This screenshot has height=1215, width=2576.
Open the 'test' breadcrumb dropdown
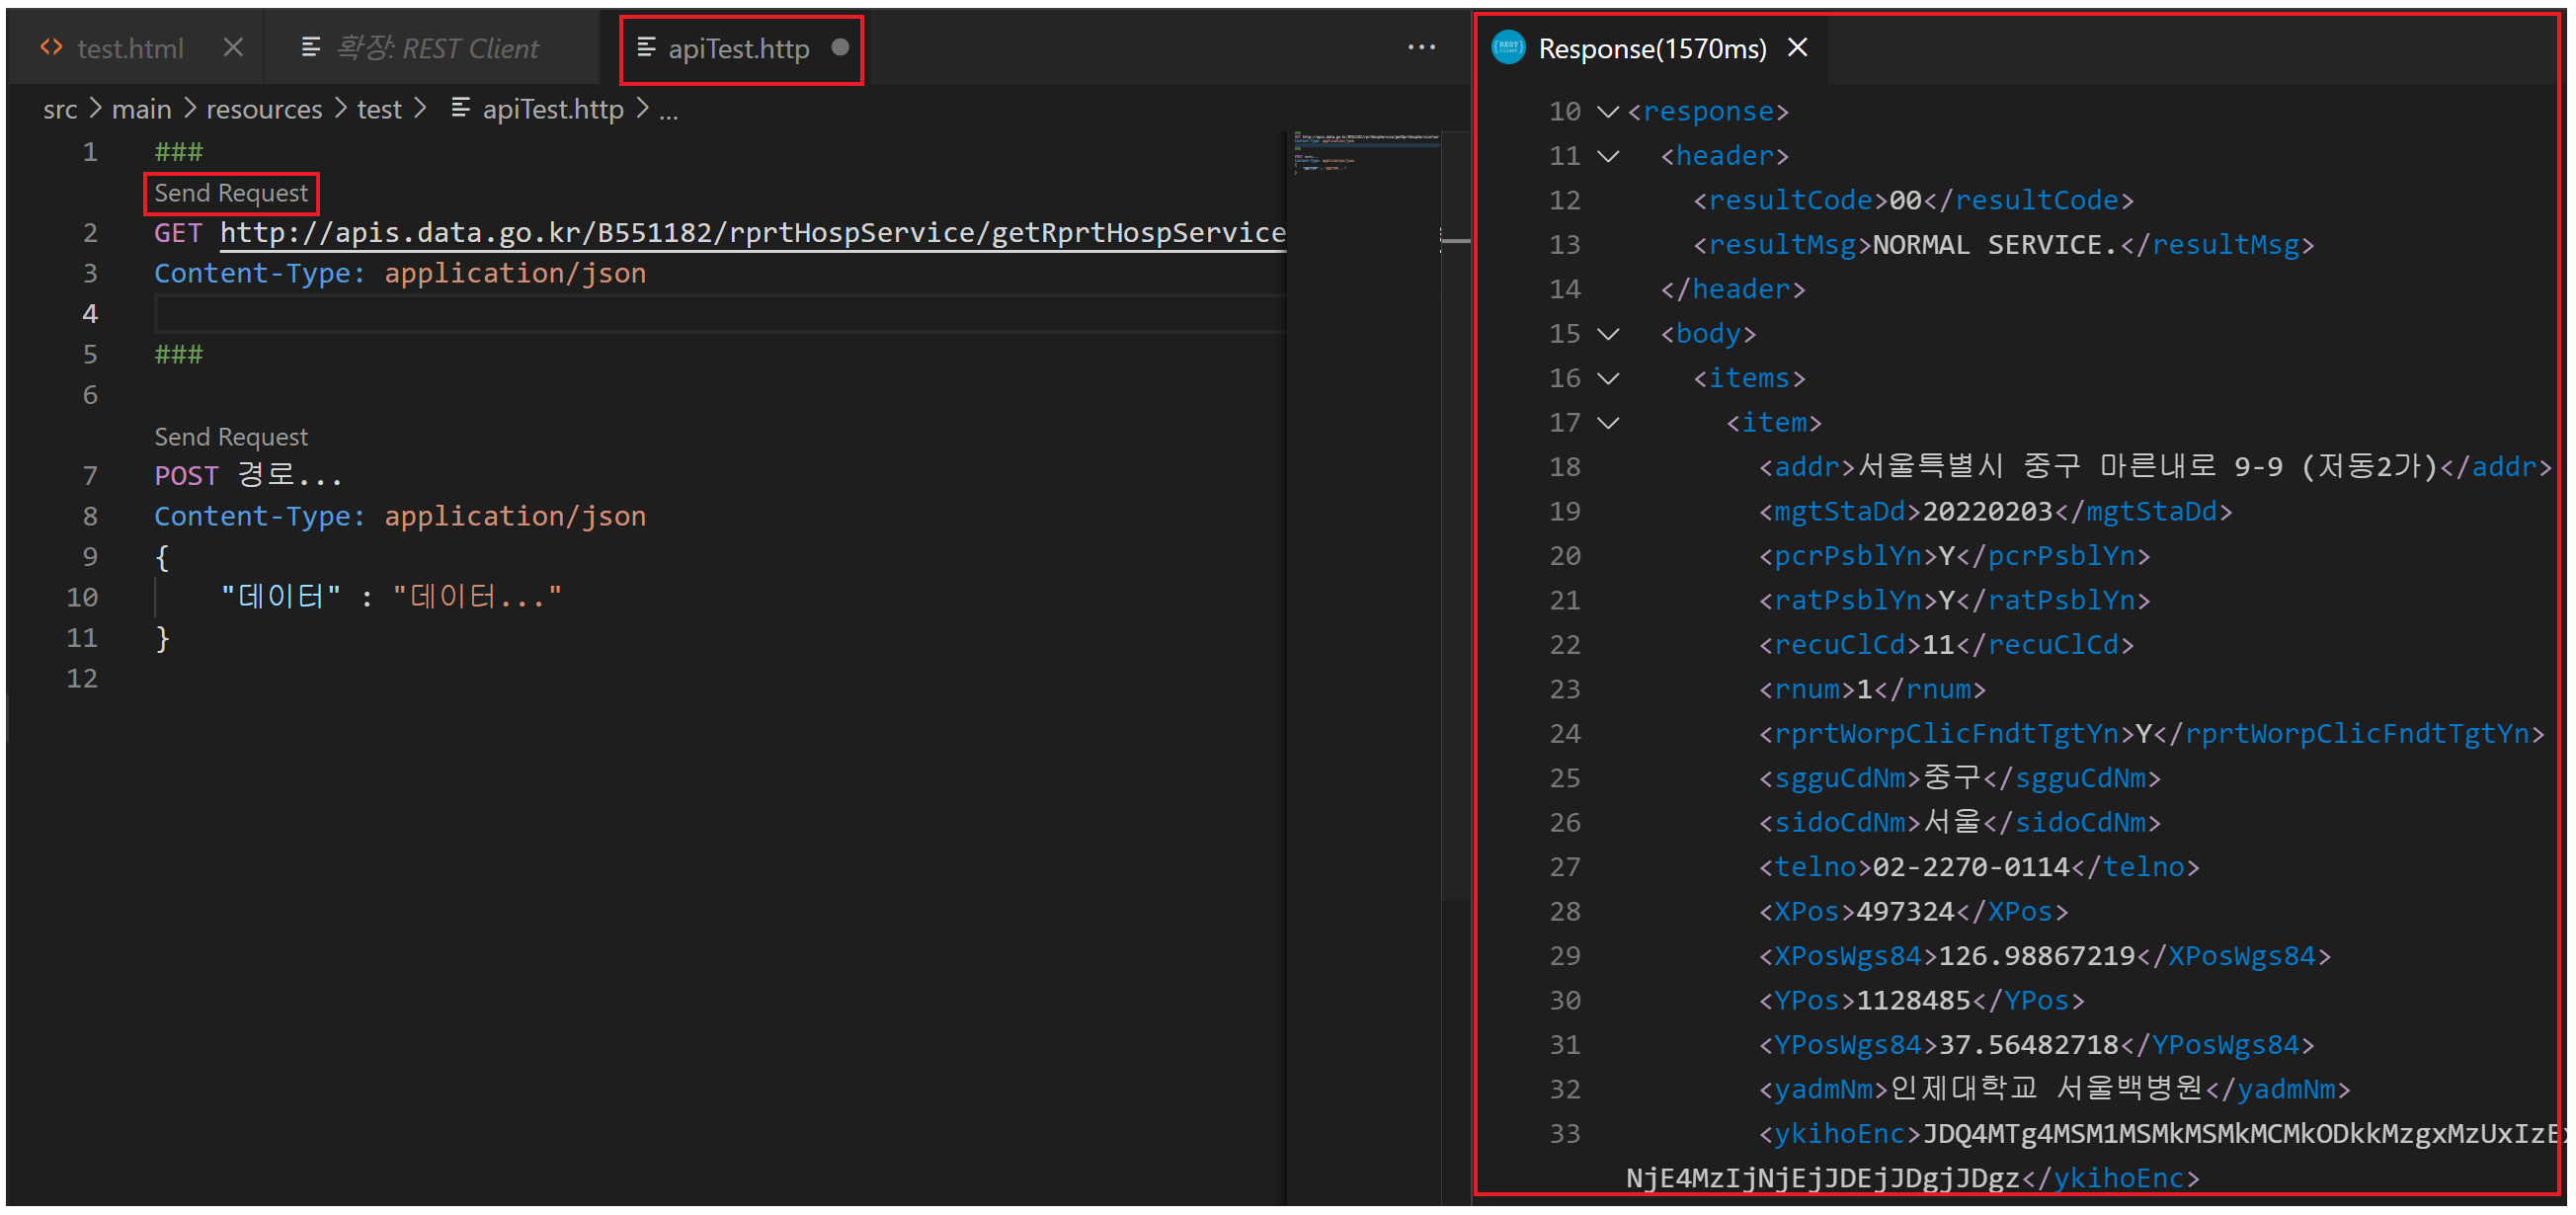(x=379, y=108)
